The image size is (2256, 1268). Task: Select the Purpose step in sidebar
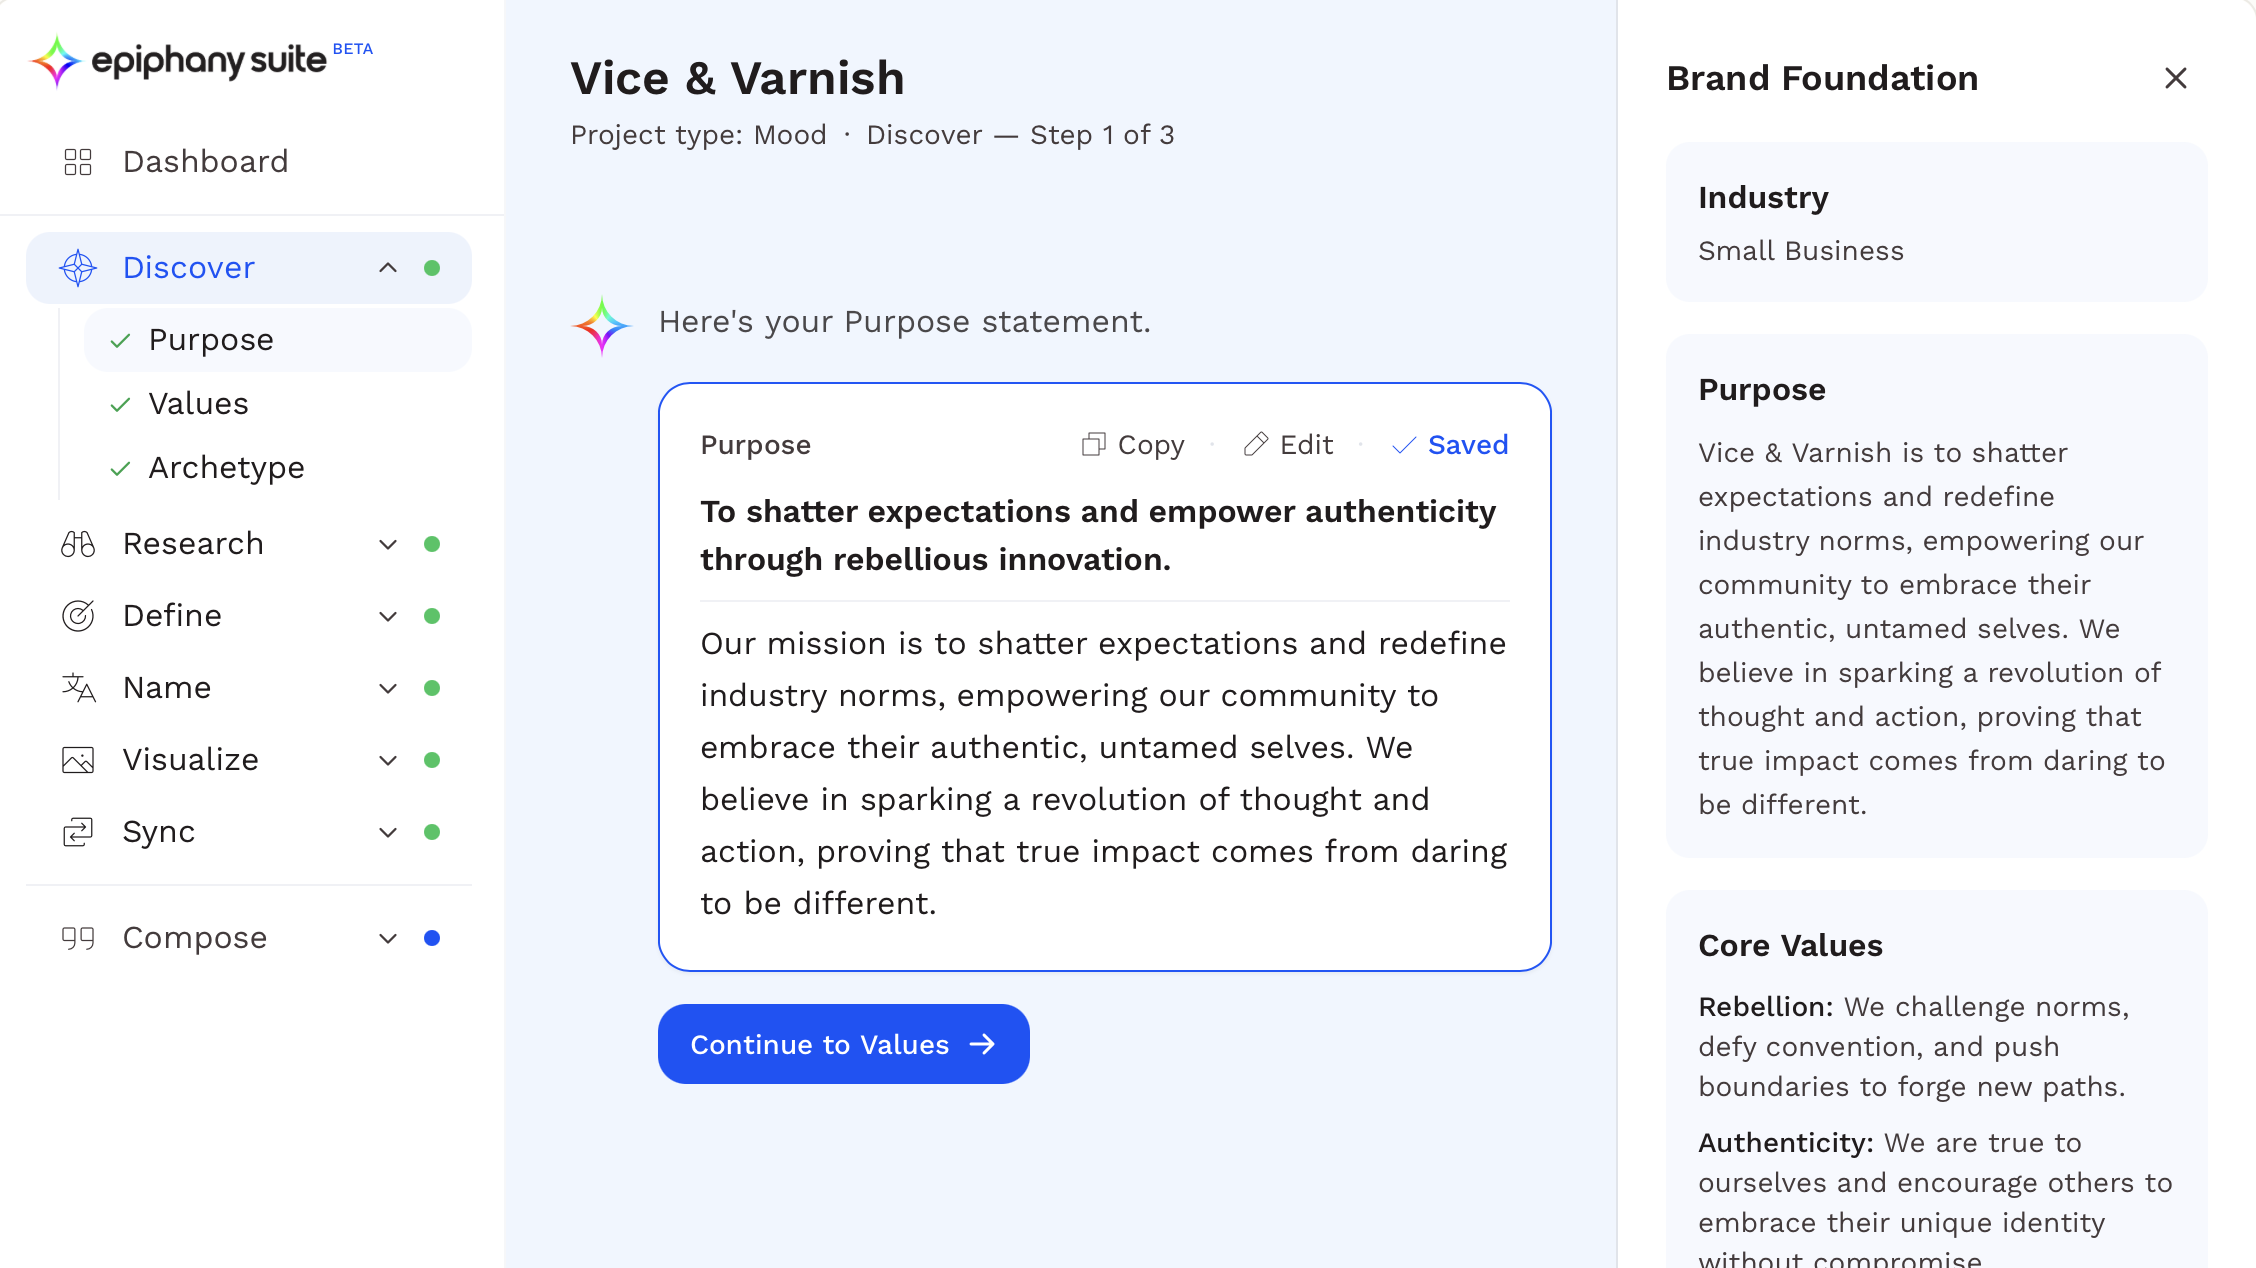(211, 340)
